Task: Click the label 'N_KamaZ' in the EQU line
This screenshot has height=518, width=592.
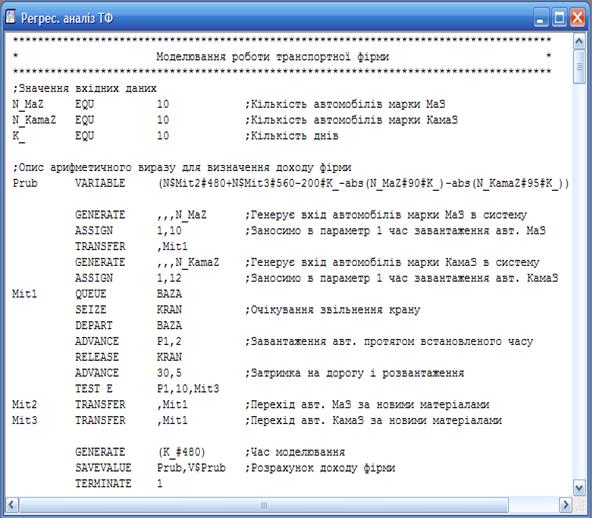Action: click(34, 120)
